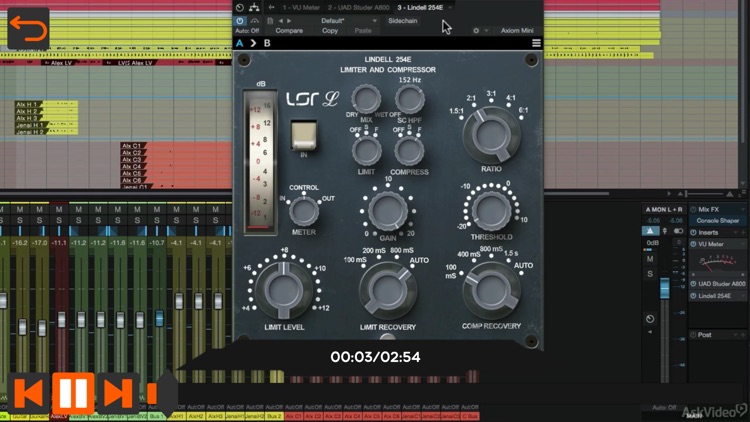Image resolution: width=750 pixels, height=422 pixels.
Task: Select the 3 - Lindell 254E tab
Action: (420, 8)
